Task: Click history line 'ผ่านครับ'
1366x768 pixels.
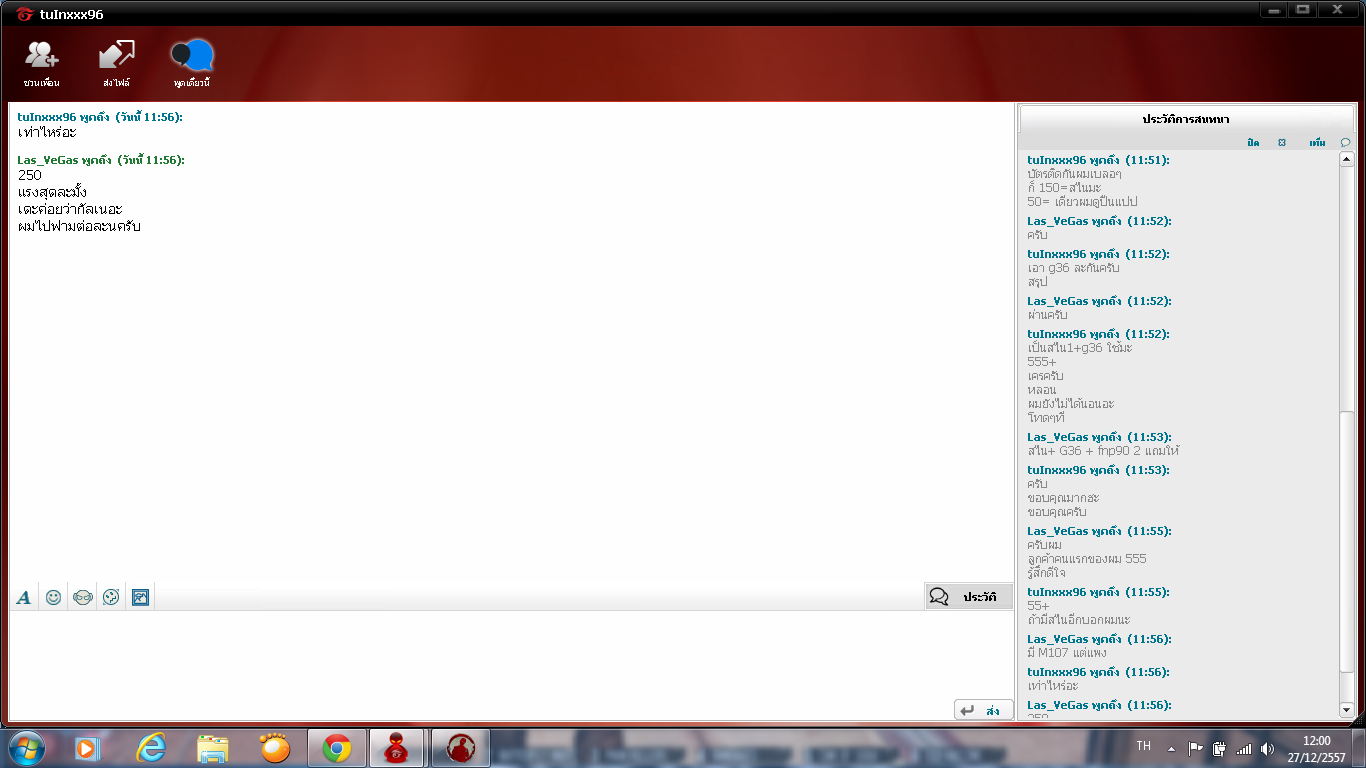Action: point(1047,315)
